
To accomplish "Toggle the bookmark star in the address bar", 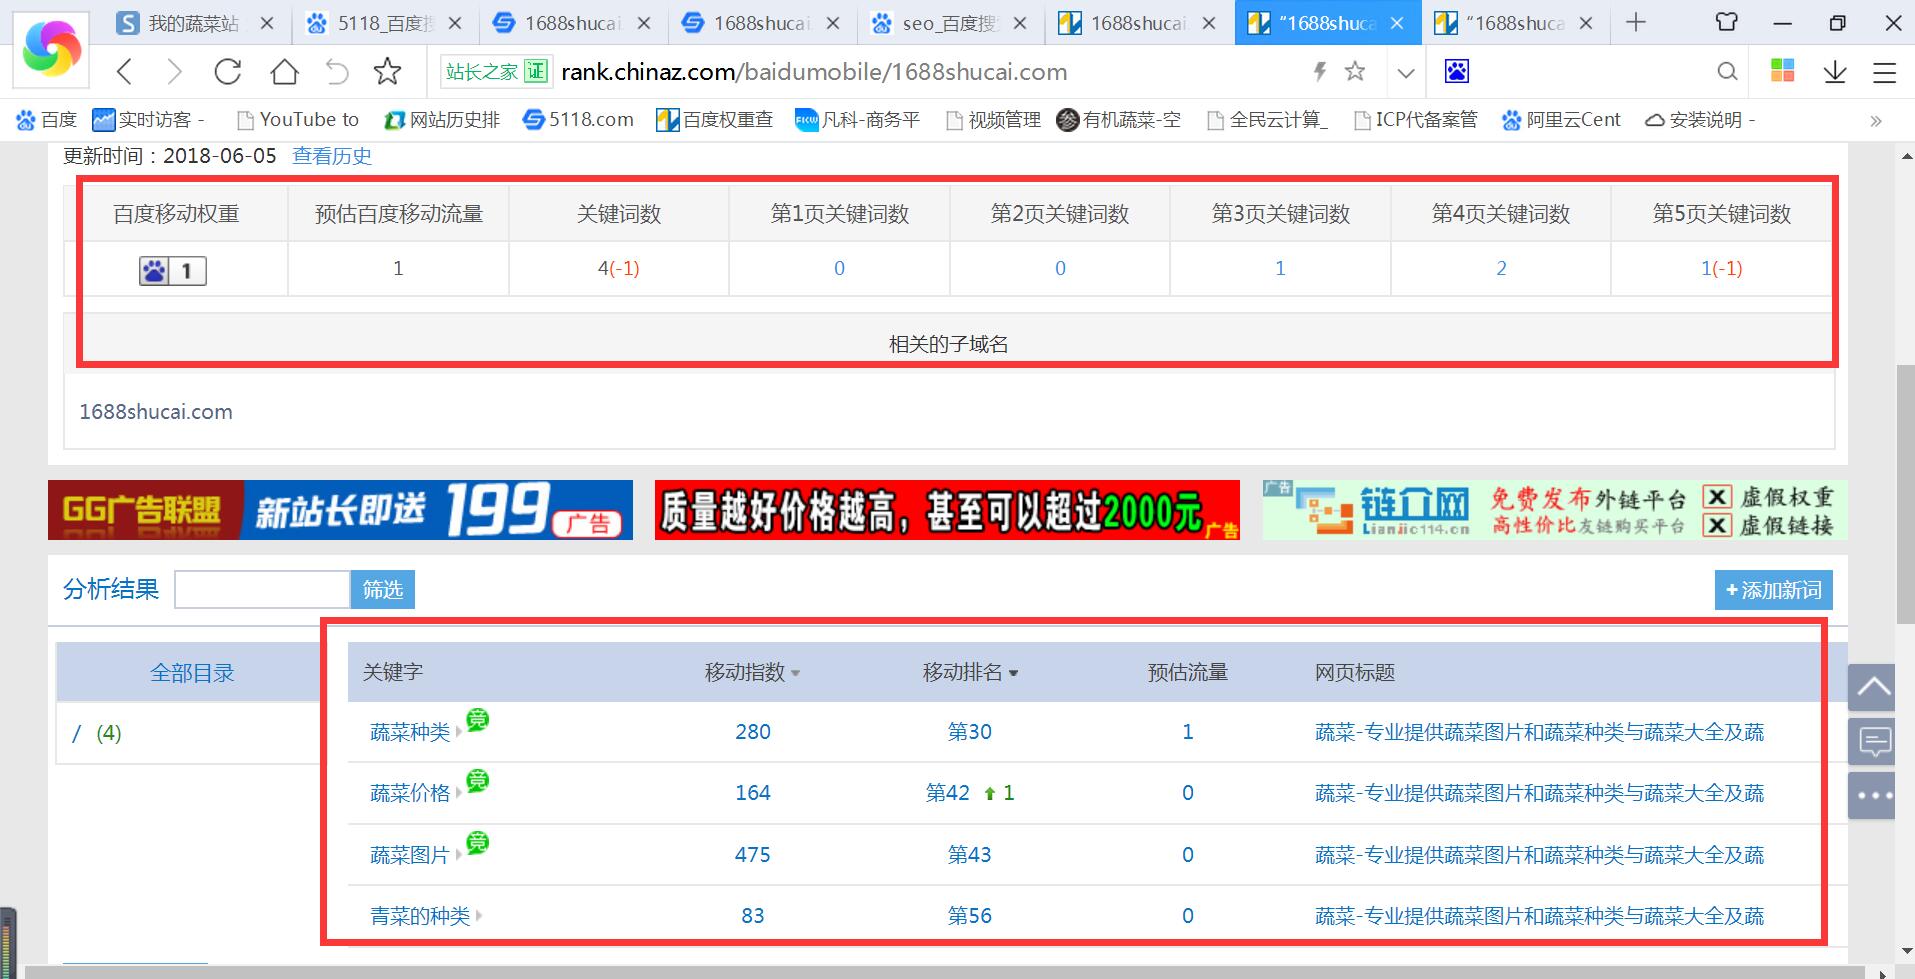I will [1355, 71].
